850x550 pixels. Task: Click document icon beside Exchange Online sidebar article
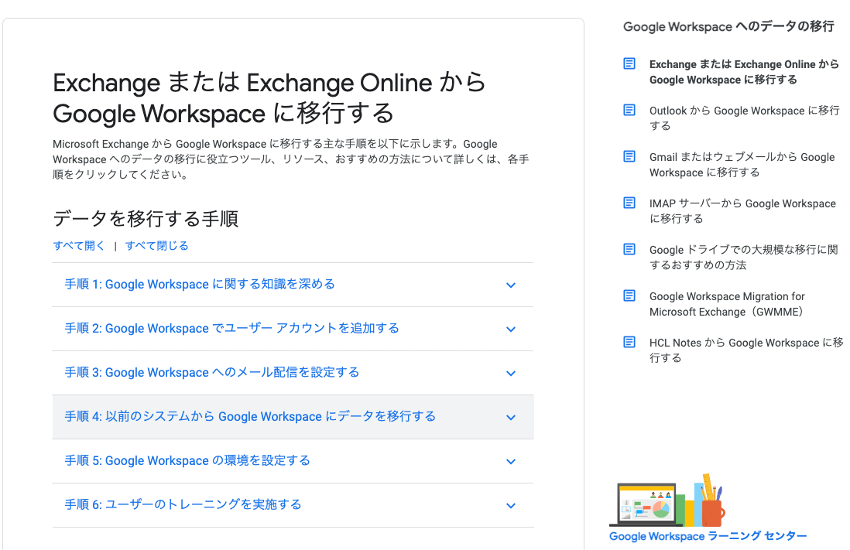(x=629, y=64)
